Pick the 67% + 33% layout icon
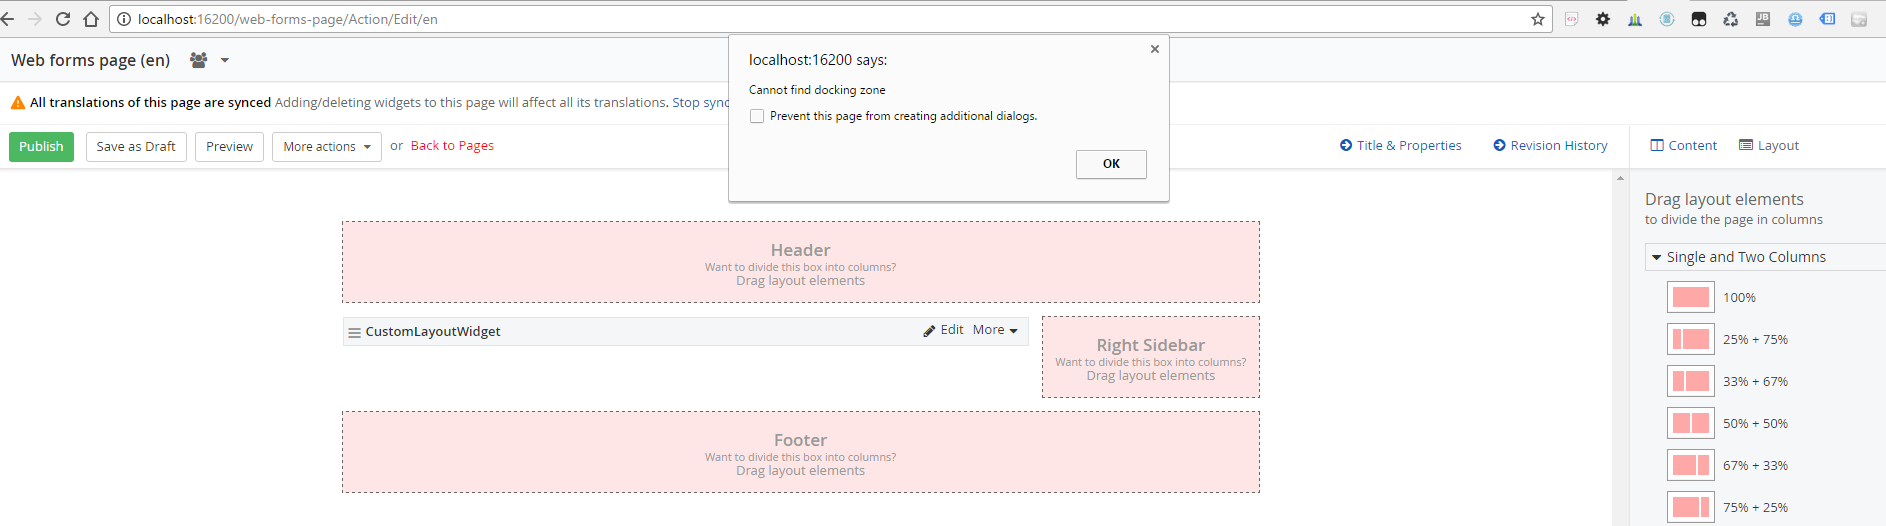The height and width of the screenshot is (526, 1886). (x=1690, y=466)
